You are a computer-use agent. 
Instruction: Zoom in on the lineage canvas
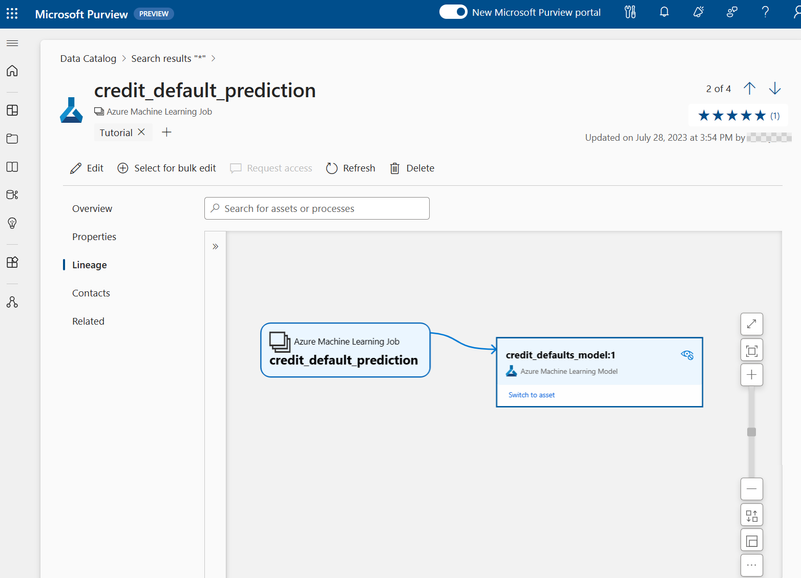coord(751,375)
